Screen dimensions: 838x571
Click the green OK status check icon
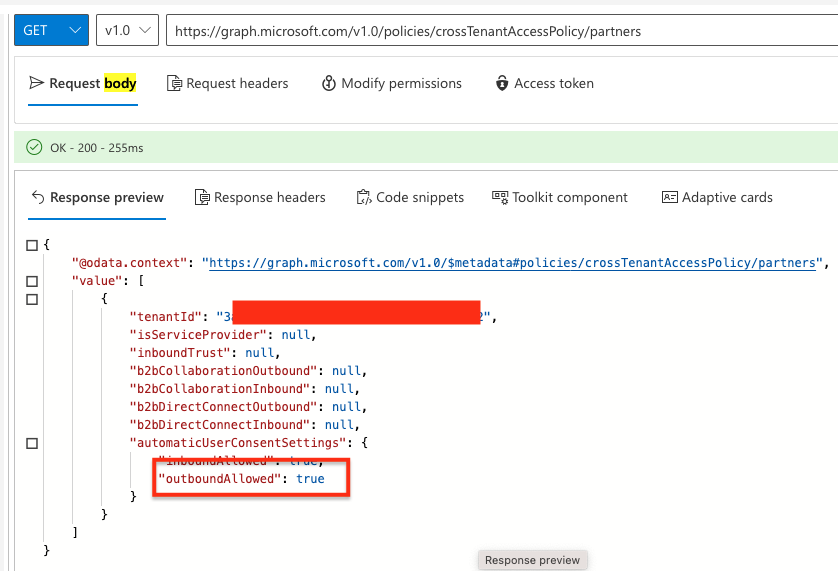[x=35, y=148]
